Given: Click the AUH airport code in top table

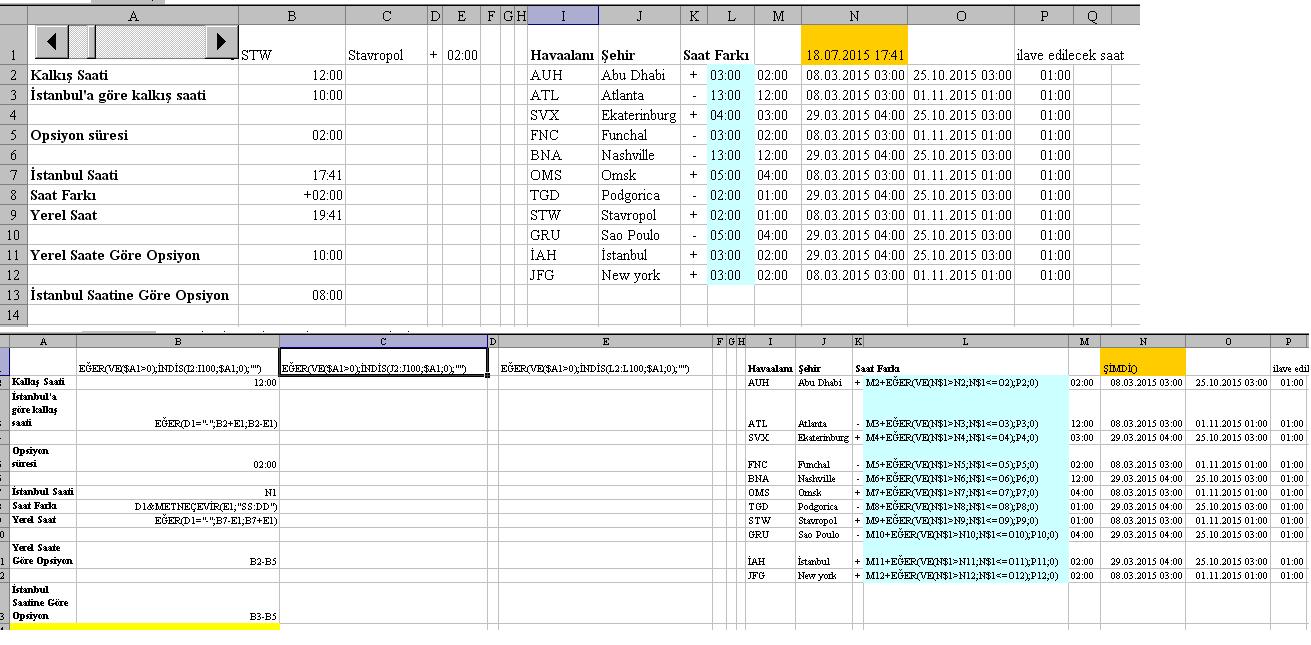Looking at the screenshot, I should (x=562, y=75).
